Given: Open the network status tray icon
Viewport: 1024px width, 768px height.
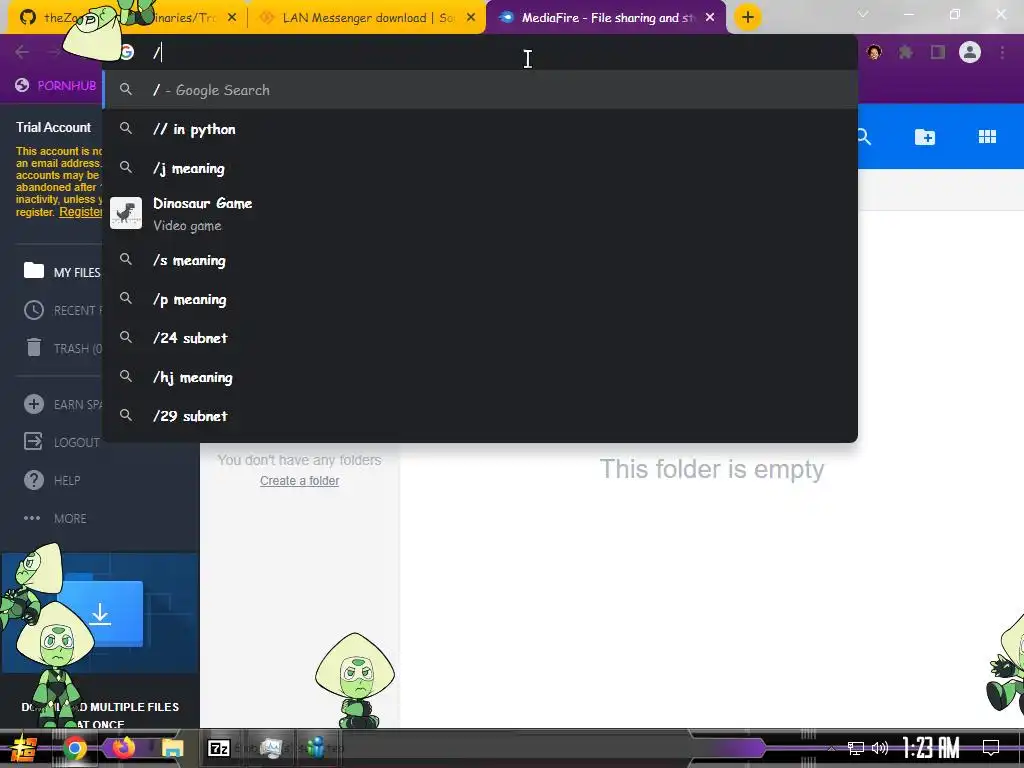Looking at the screenshot, I should (x=856, y=748).
